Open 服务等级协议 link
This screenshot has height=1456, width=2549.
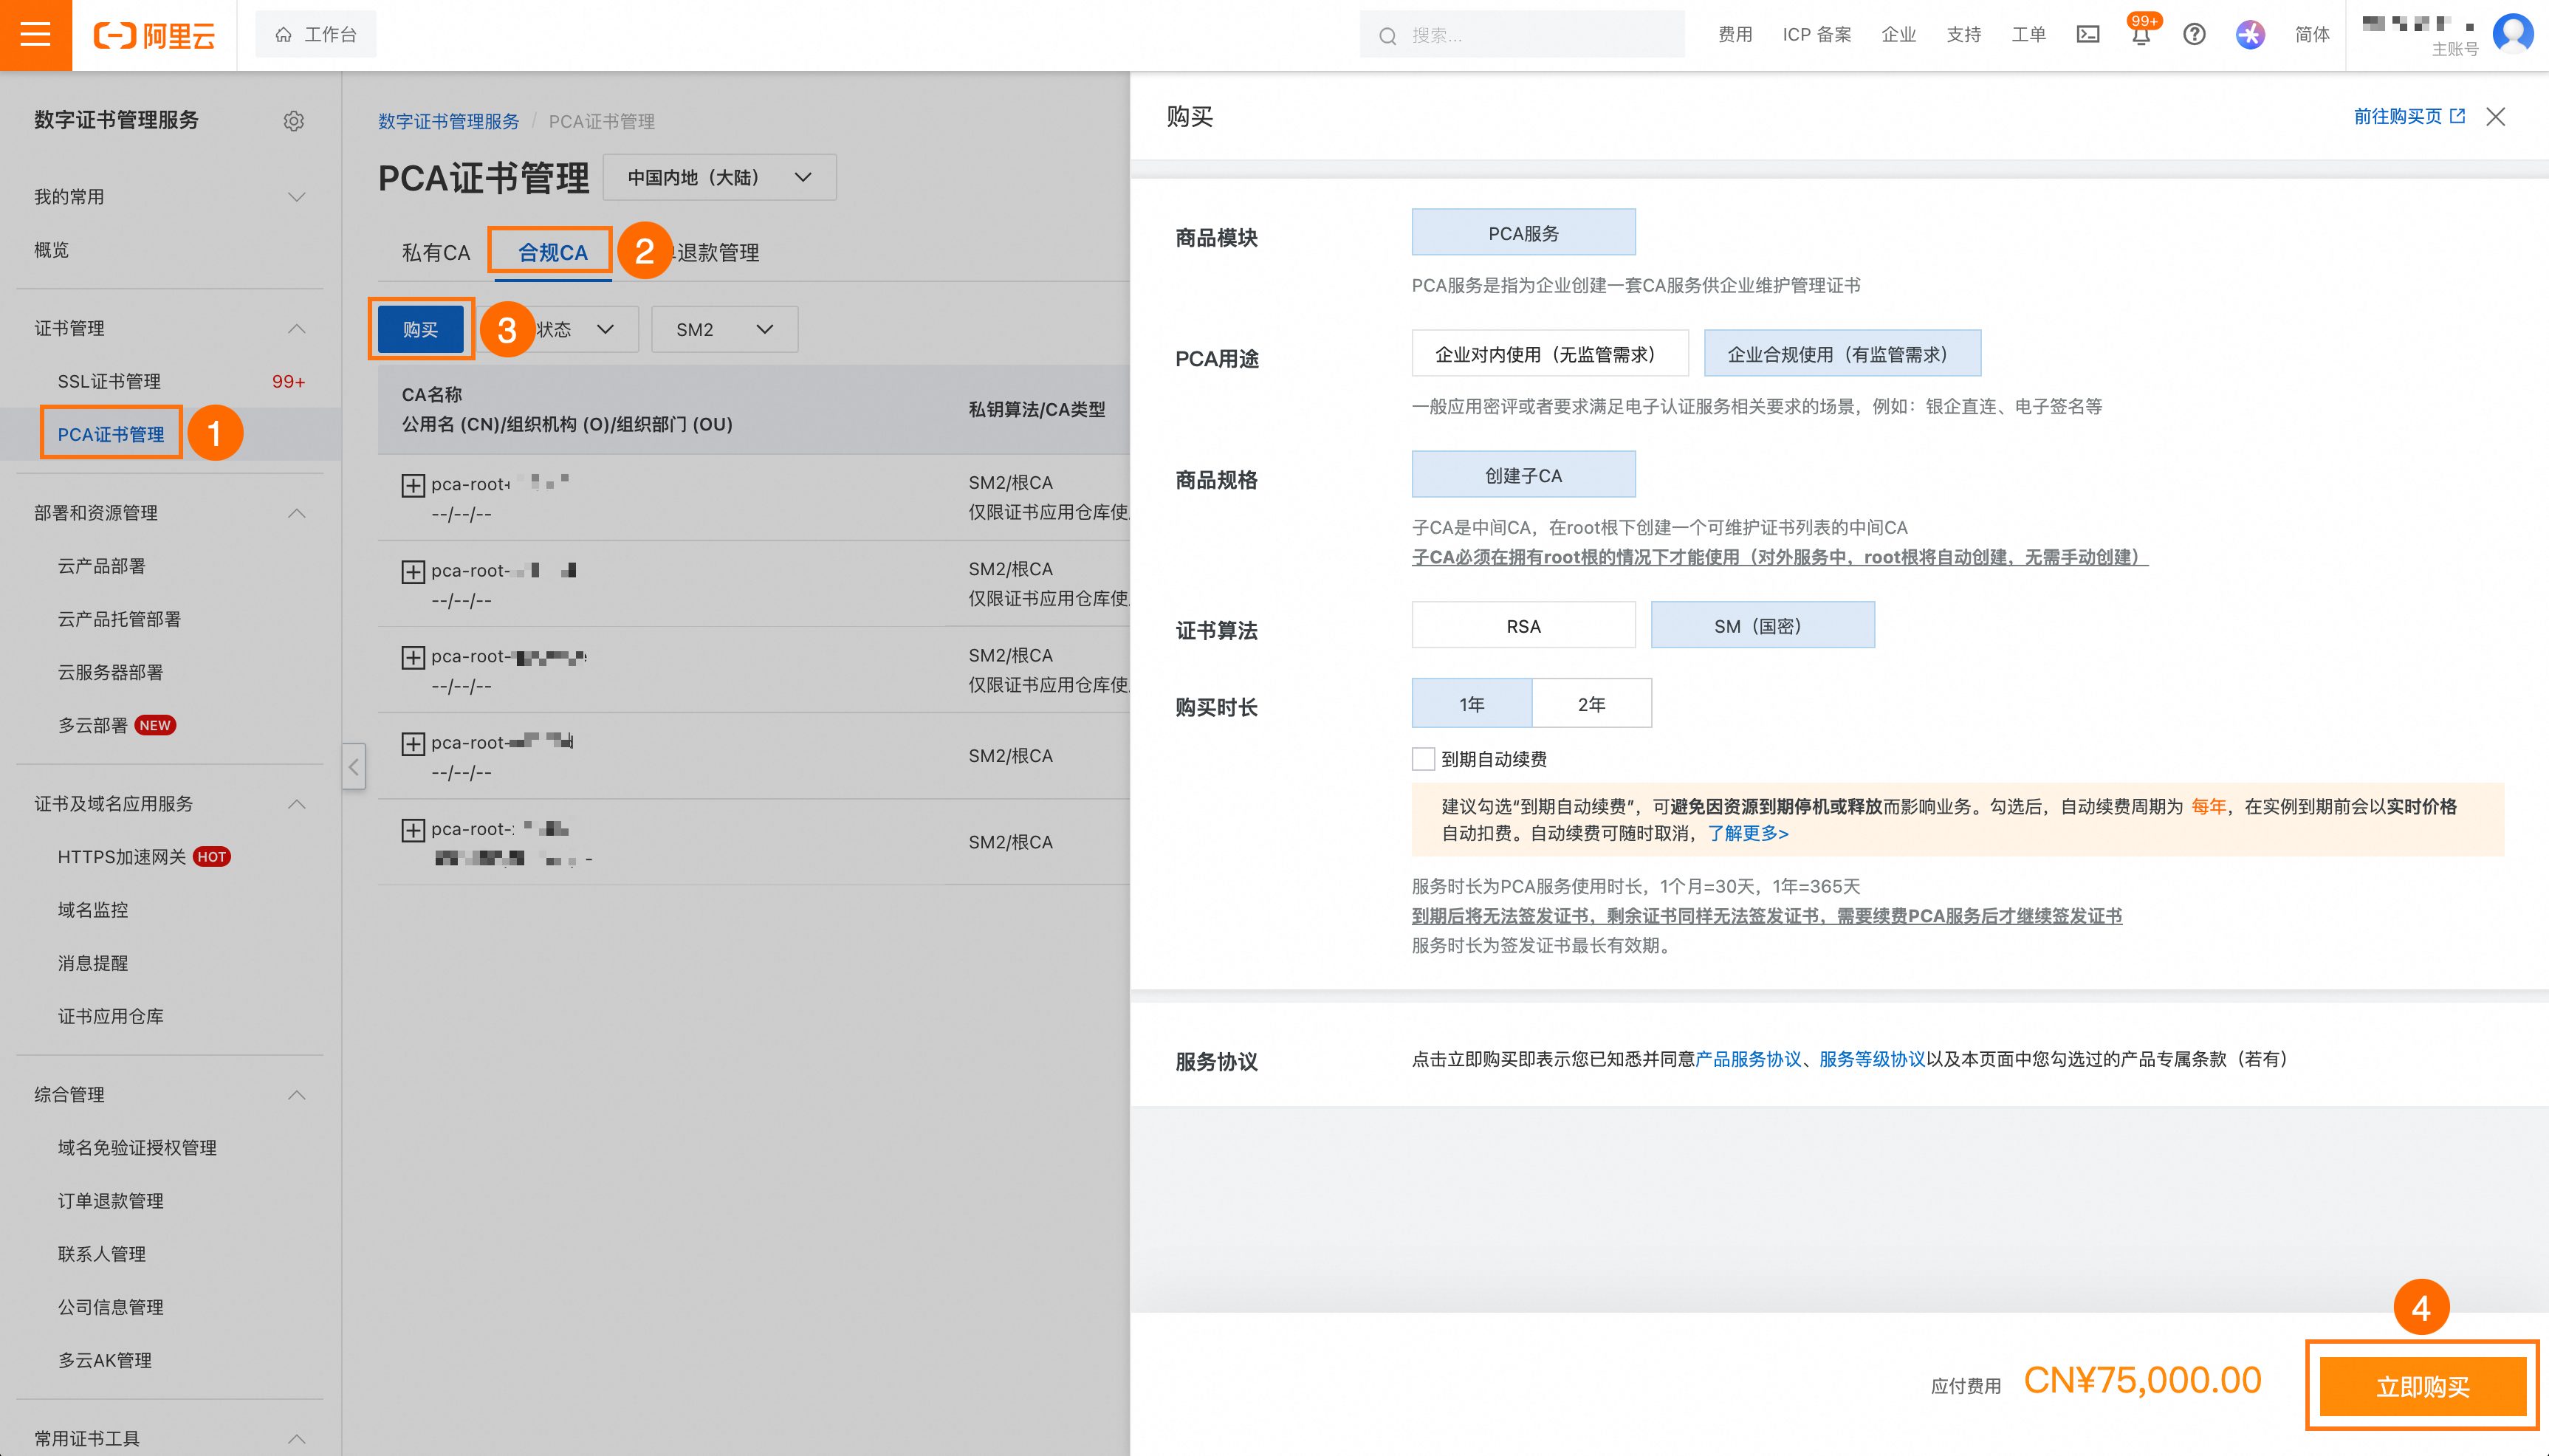click(1871, 1059)
